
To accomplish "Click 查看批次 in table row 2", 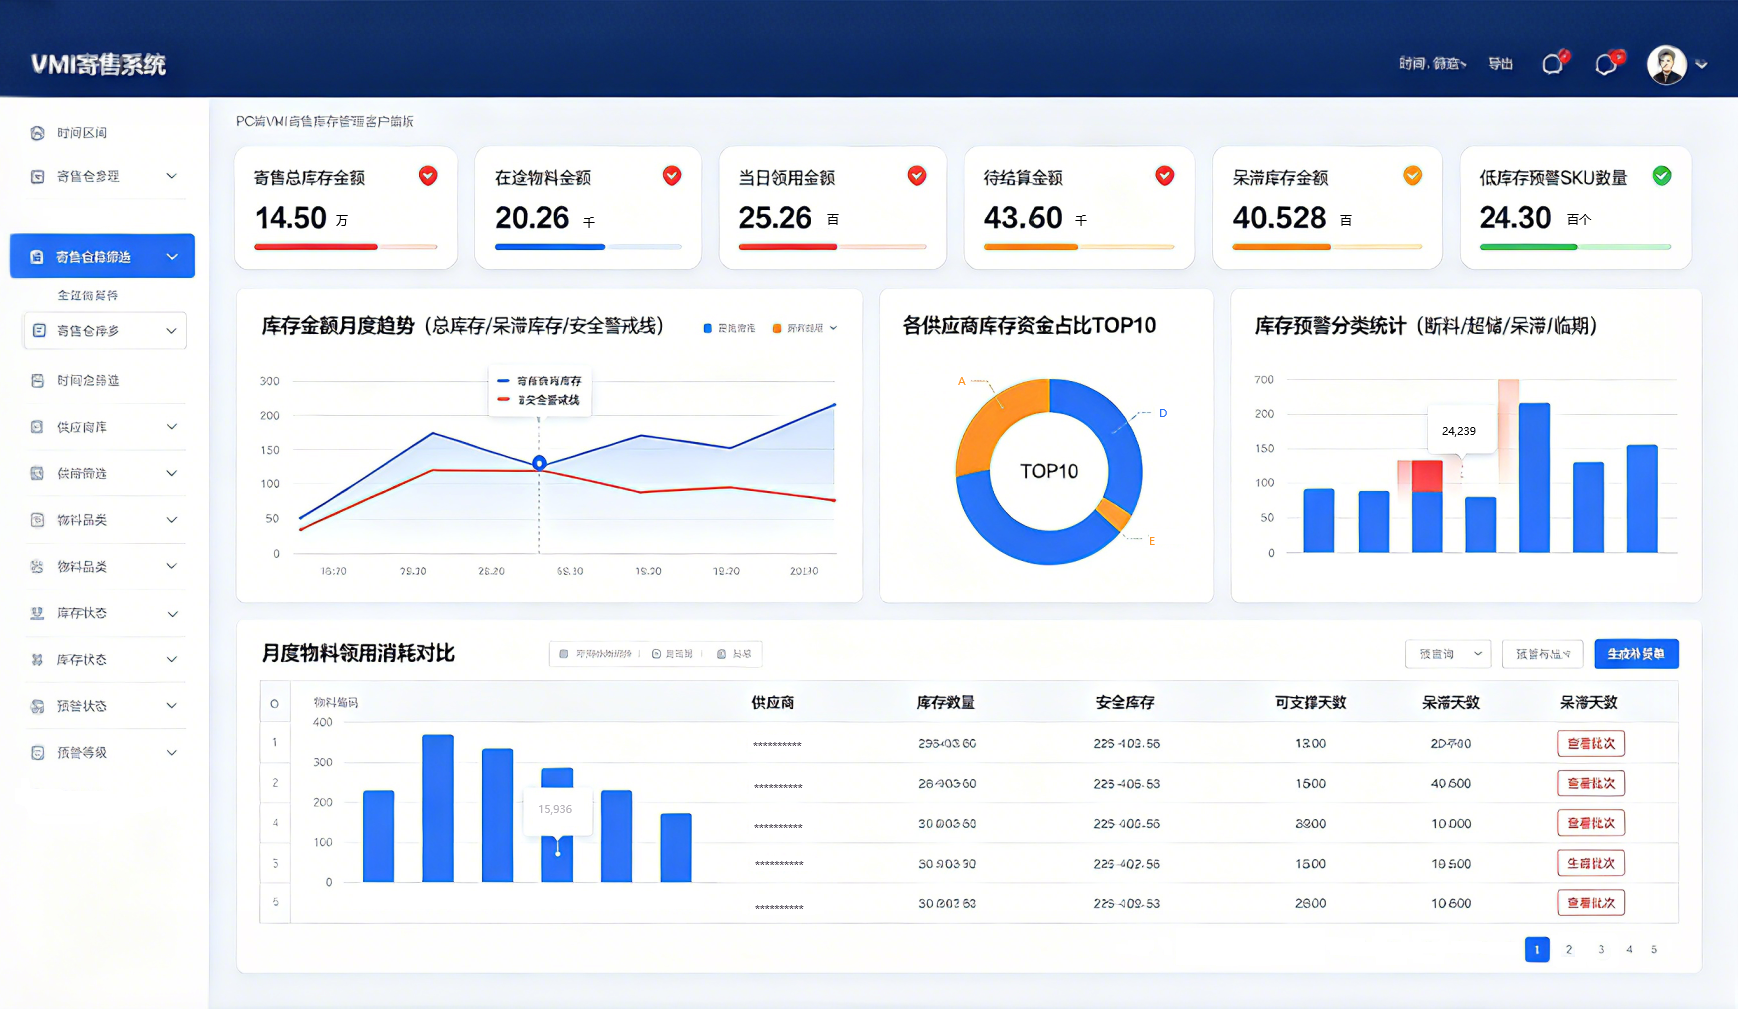I will tap(1591, 784).
